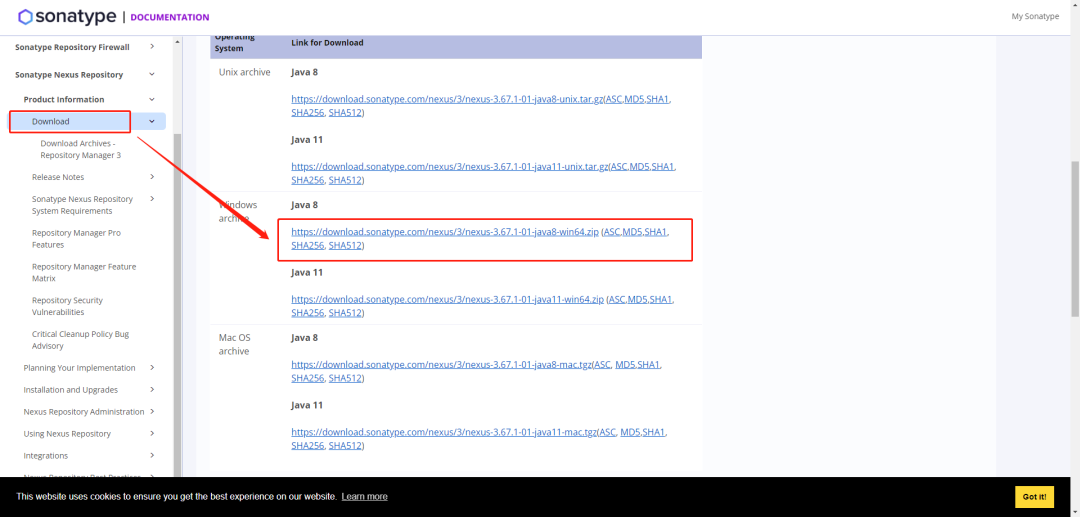Select Download in the sidebar
The width and height of the screenshot is (1080, 517).
pyautogui.click(x=51, y=121)
